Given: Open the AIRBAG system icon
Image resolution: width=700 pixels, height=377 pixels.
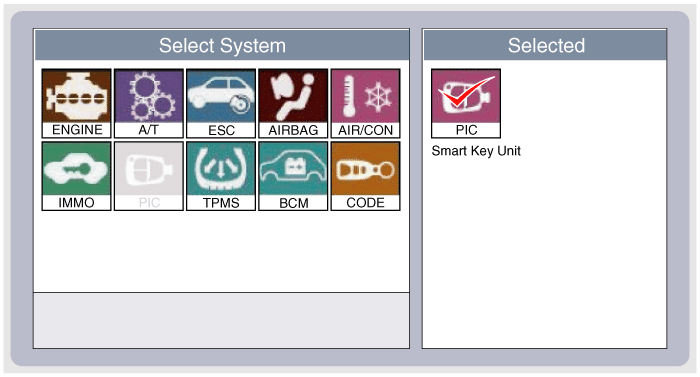Looking at the screenshot, I should pyautogui.click(x=293, y=103).
